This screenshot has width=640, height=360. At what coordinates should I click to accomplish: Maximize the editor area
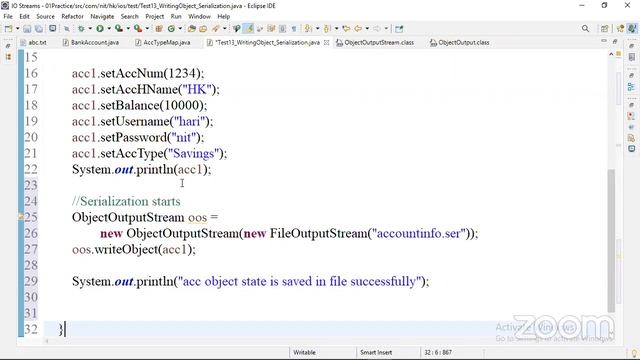coord(615,41)
